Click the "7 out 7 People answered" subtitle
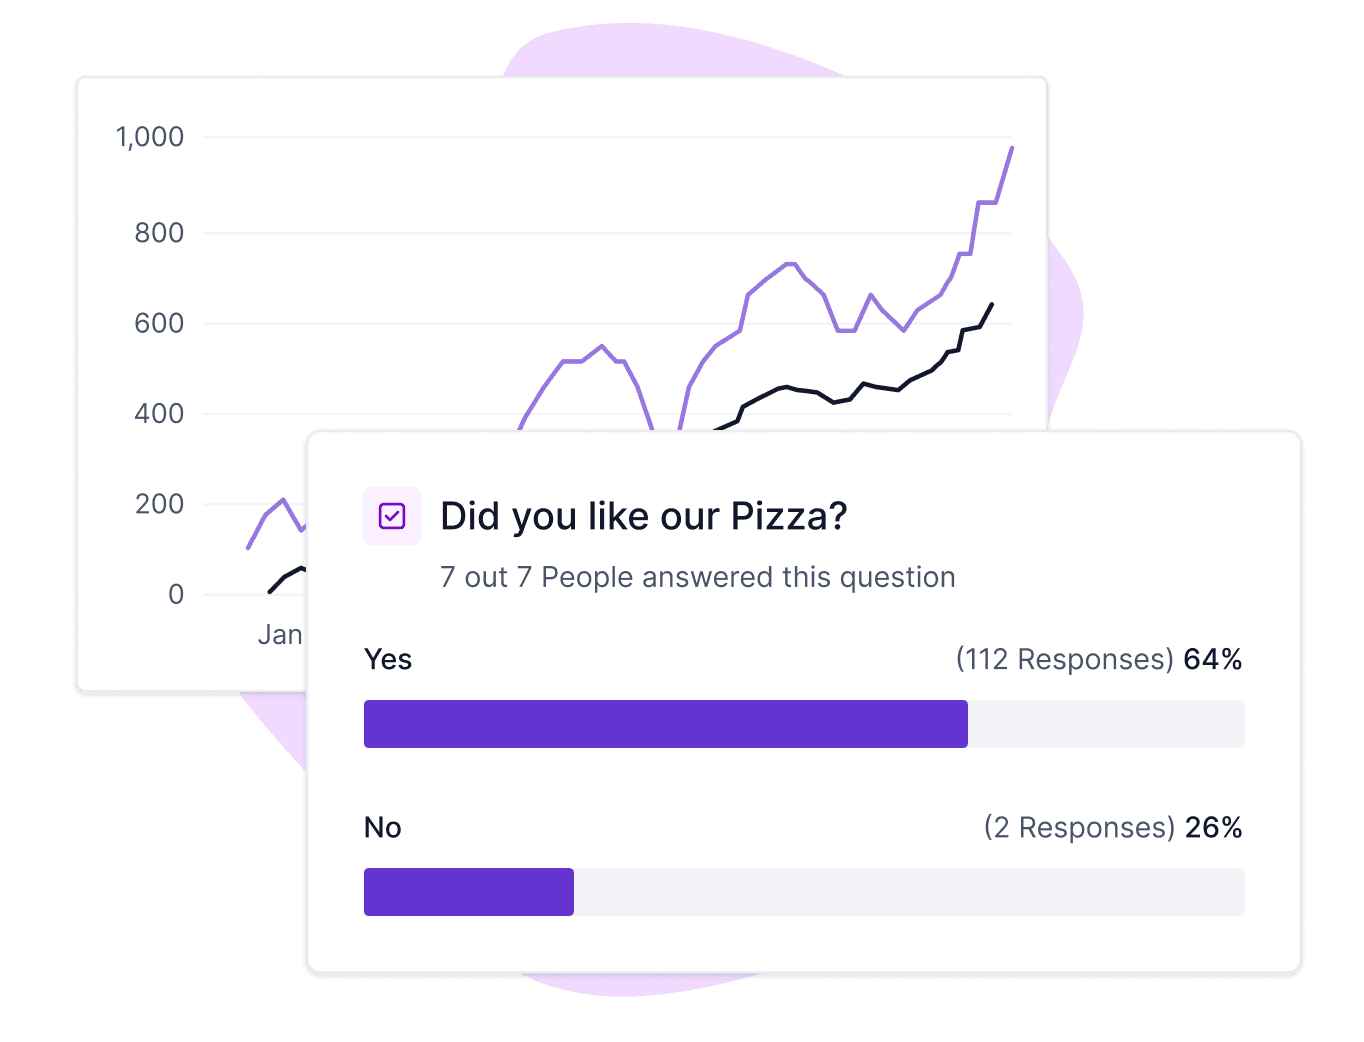This screenshot has width=1364, height=1042. (697, 577)
